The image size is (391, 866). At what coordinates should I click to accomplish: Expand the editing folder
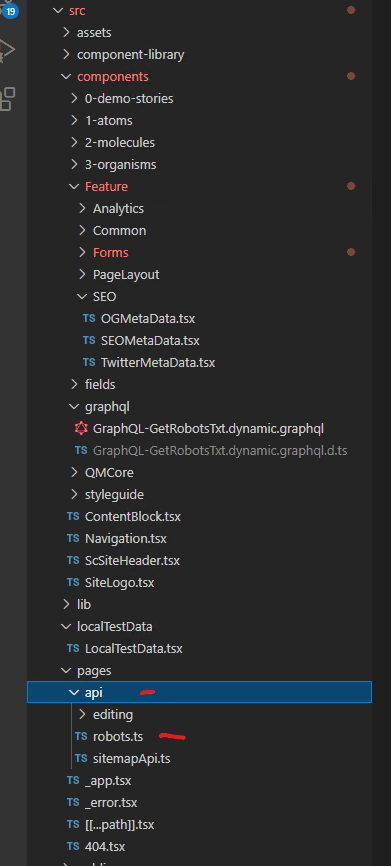(x=82, y=715)
